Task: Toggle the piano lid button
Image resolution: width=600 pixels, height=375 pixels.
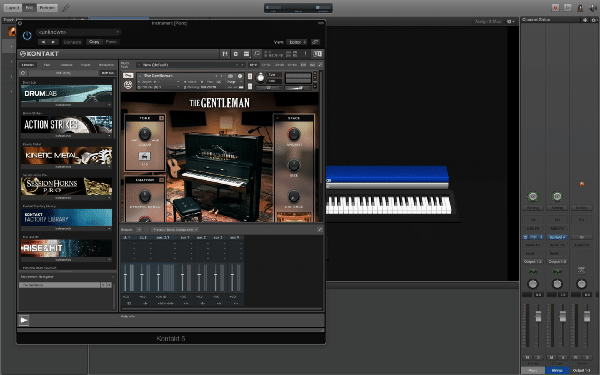Action: [145, 156]
